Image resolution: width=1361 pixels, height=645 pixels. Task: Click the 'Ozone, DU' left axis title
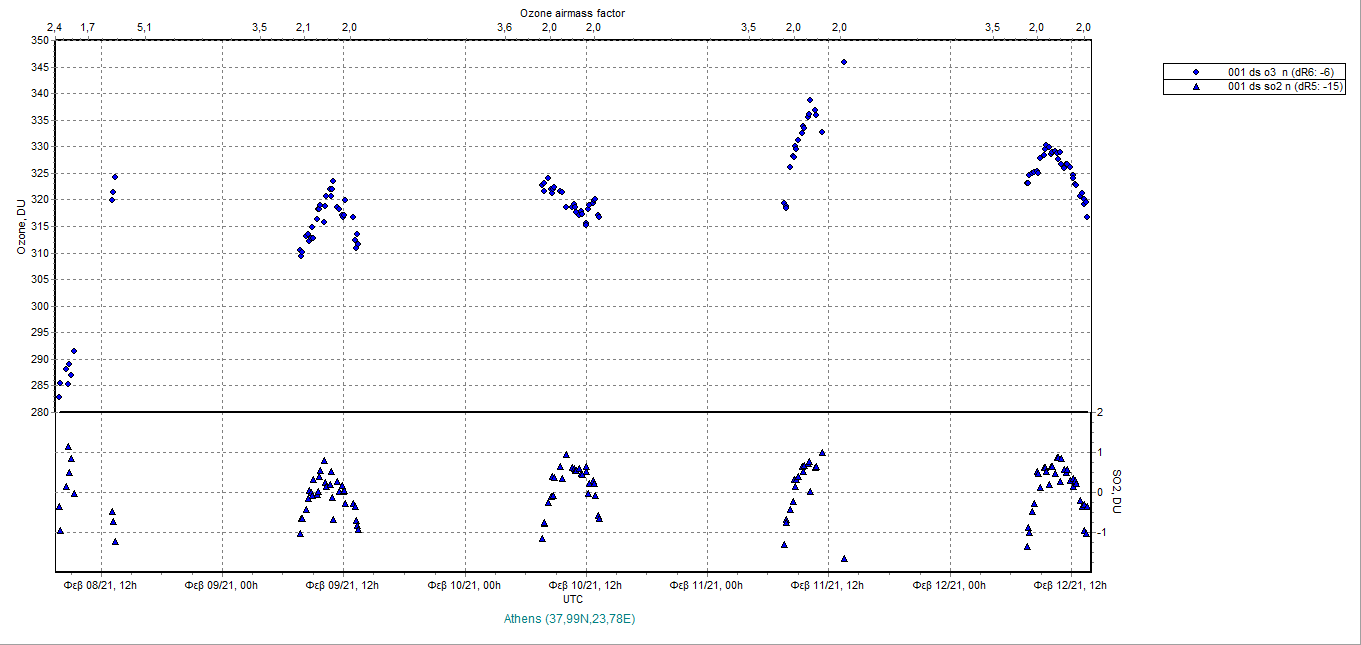coord(21,226)
